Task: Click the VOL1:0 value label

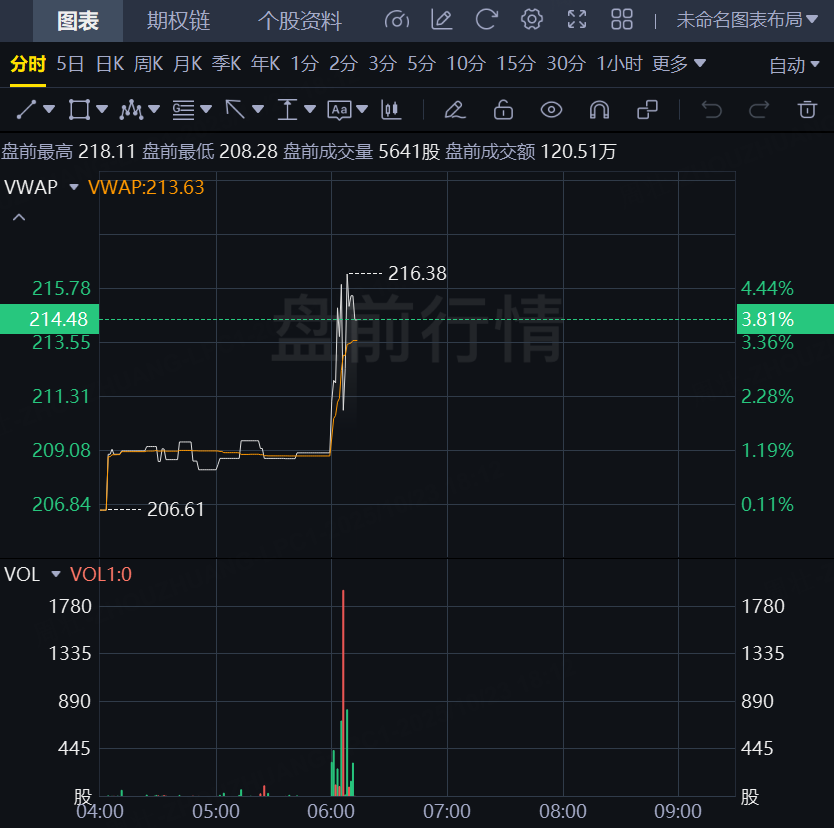Action: click(101, 574)
